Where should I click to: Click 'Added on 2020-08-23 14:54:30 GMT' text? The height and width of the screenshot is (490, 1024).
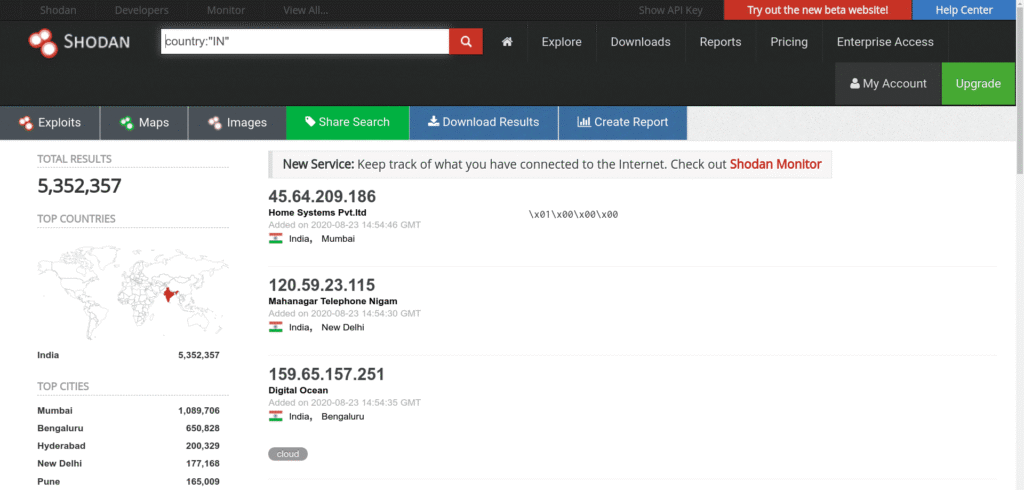click(345, 314)
